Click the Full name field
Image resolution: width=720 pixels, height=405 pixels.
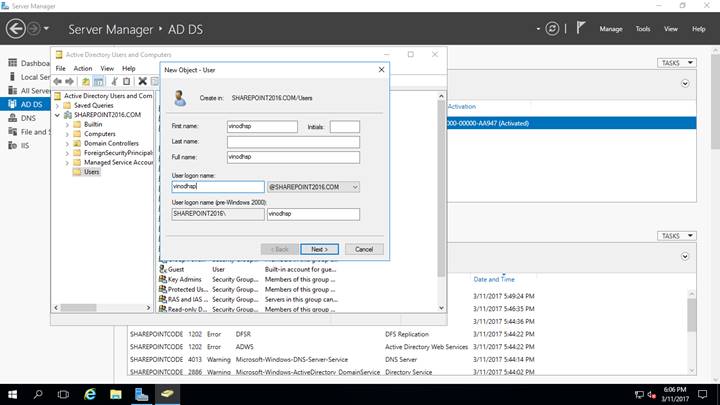tap(293, 157)
